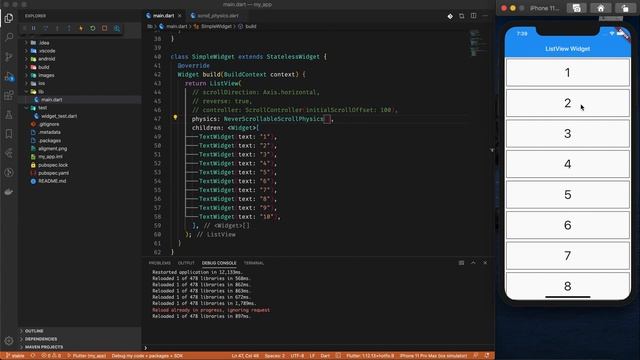Viewport: 640px width, 360px height.
Task: Clear the debug console panel icon
Action: click(x=461, y=263)
